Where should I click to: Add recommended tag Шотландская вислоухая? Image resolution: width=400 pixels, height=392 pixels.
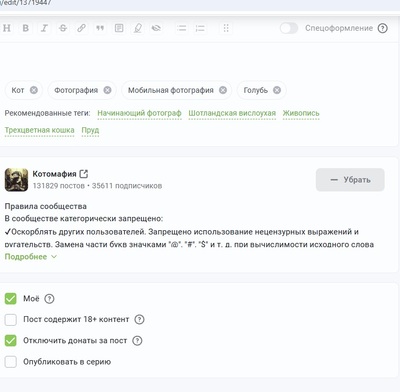[x=232, y=113]
